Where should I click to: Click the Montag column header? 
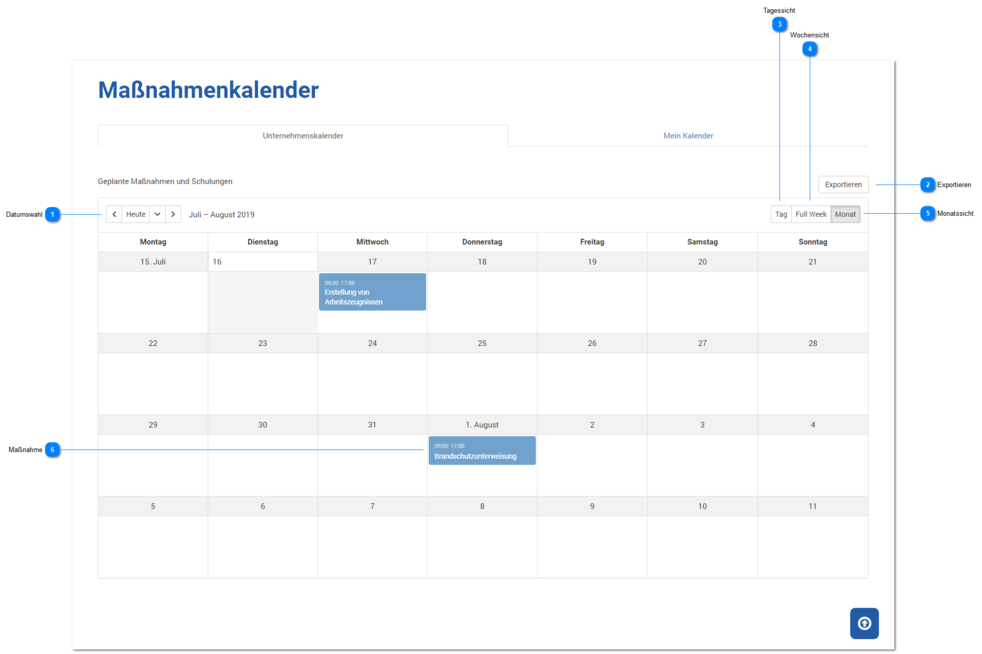coord(153,242)
